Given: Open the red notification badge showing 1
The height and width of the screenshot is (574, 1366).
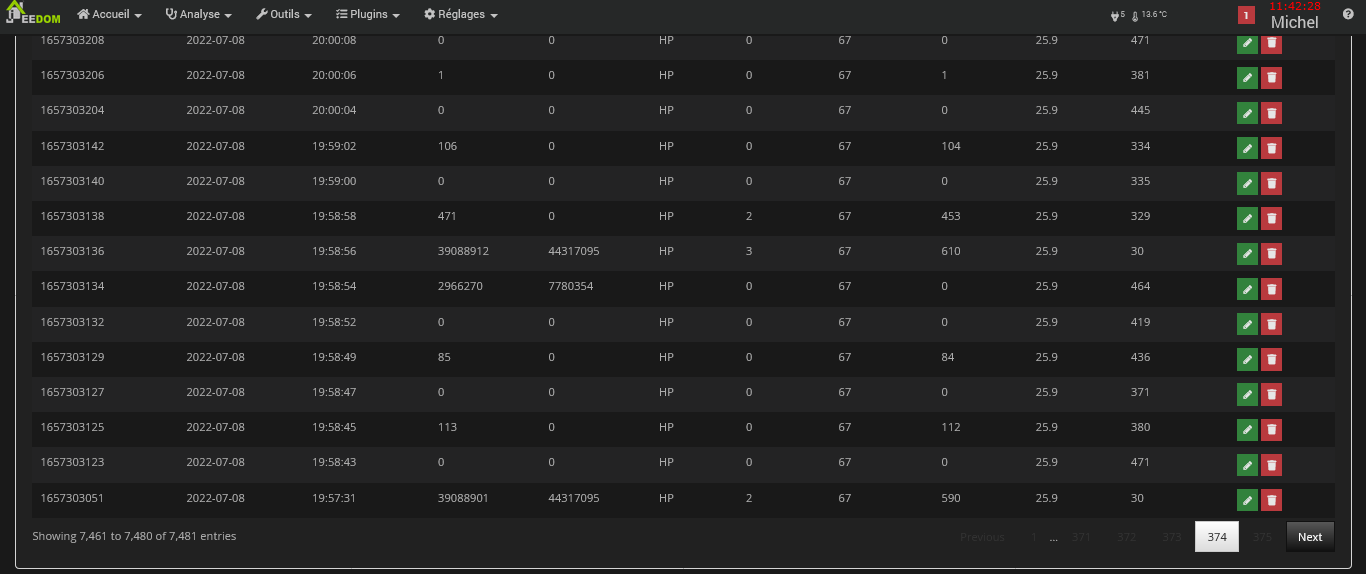Looking at the screenshot, I should 1246,15.
